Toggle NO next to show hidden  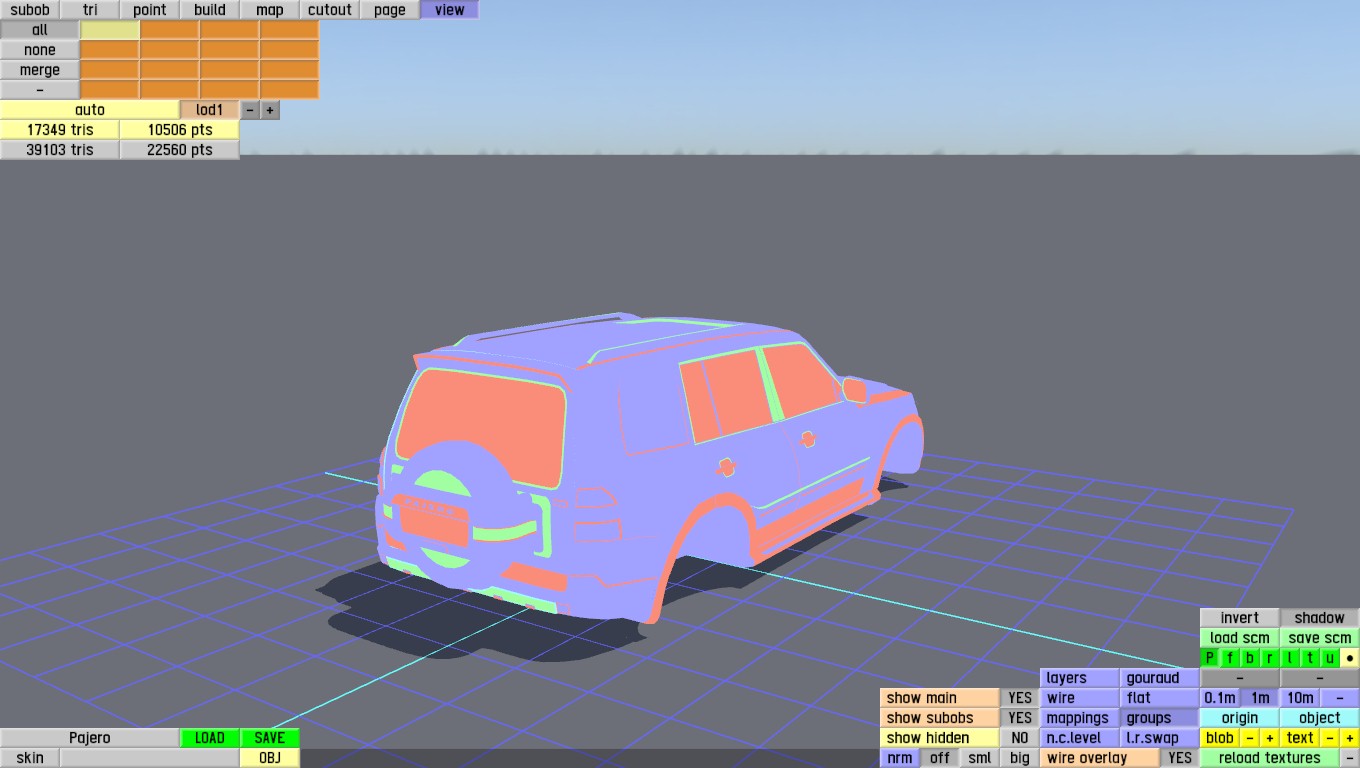point(1020,738)
